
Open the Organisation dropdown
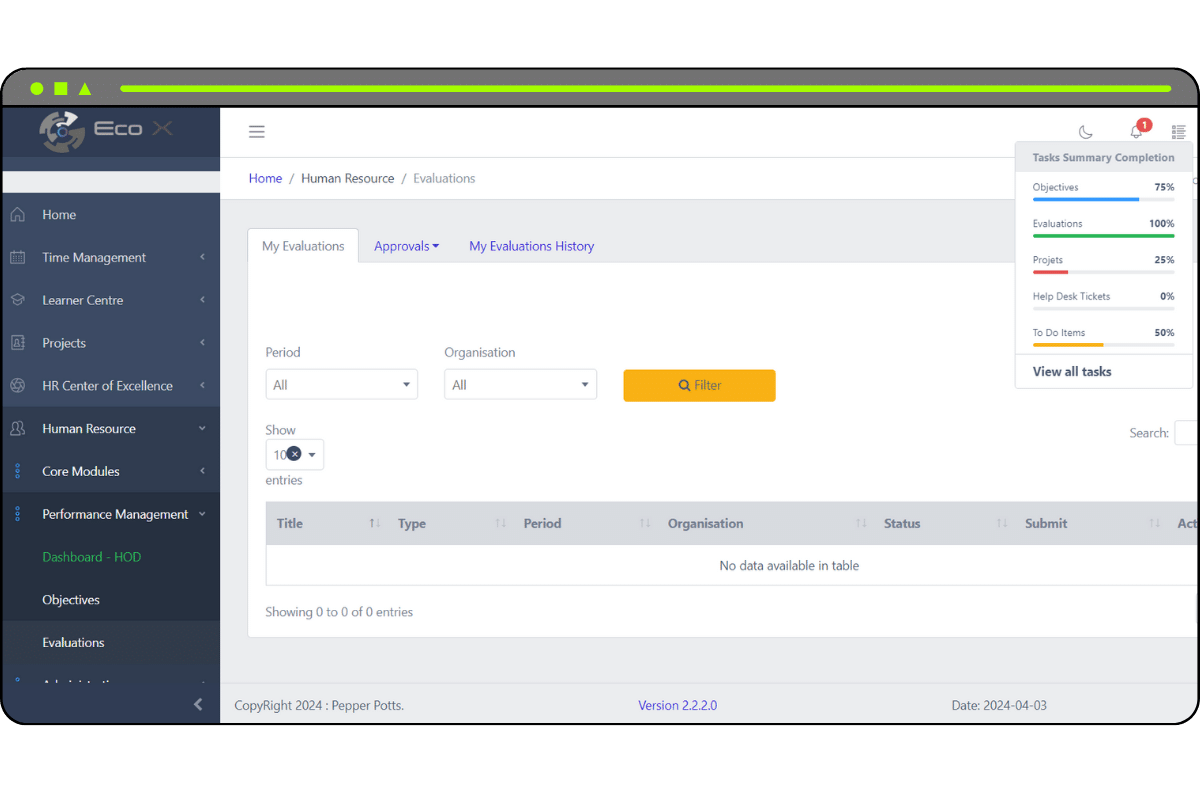tap(520, 383)
